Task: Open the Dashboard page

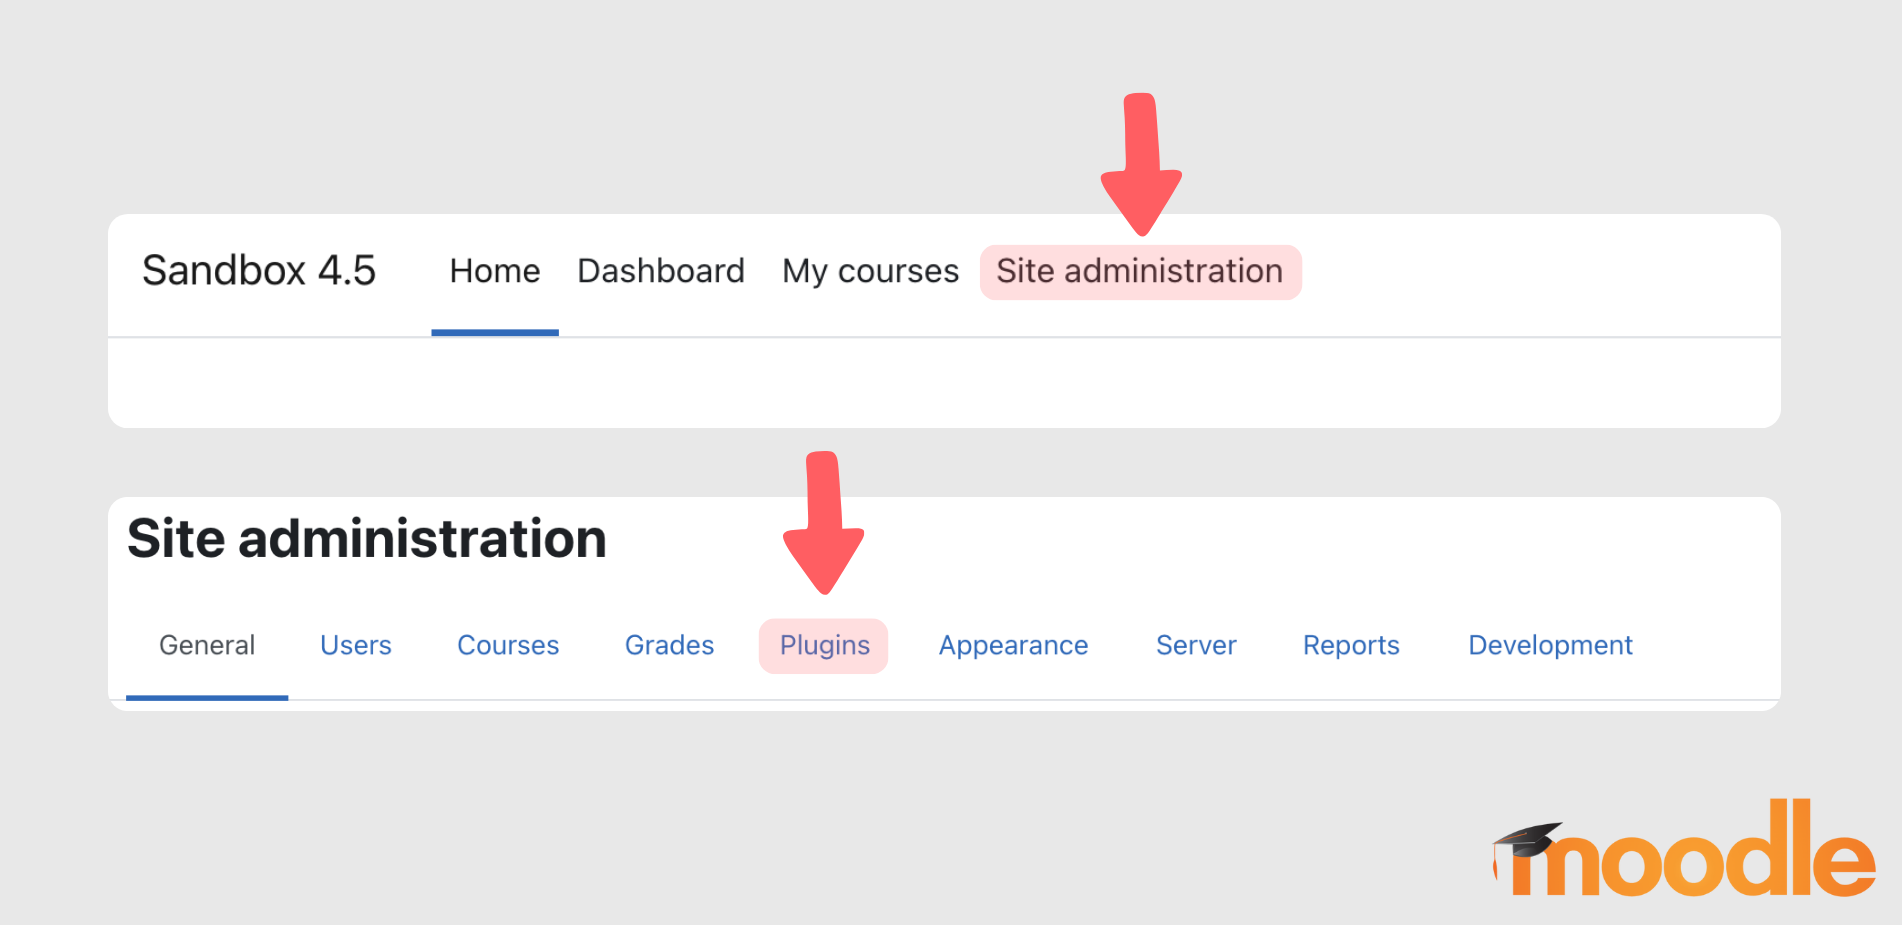Action: pos(660,271)
